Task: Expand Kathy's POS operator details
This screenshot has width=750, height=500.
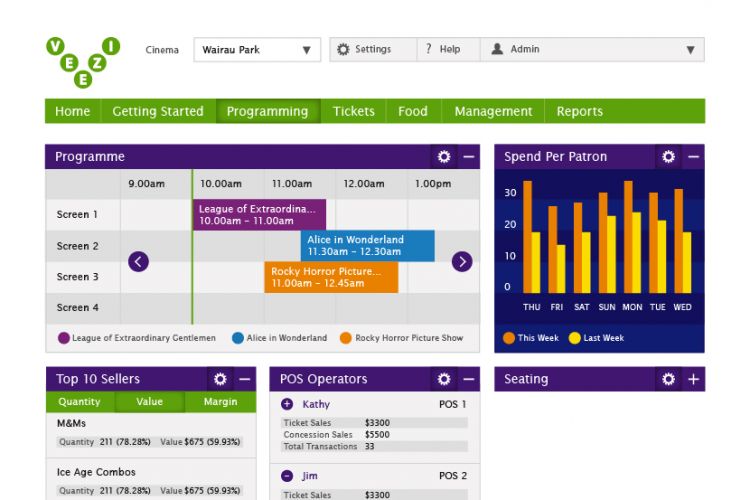Action: 287,404
